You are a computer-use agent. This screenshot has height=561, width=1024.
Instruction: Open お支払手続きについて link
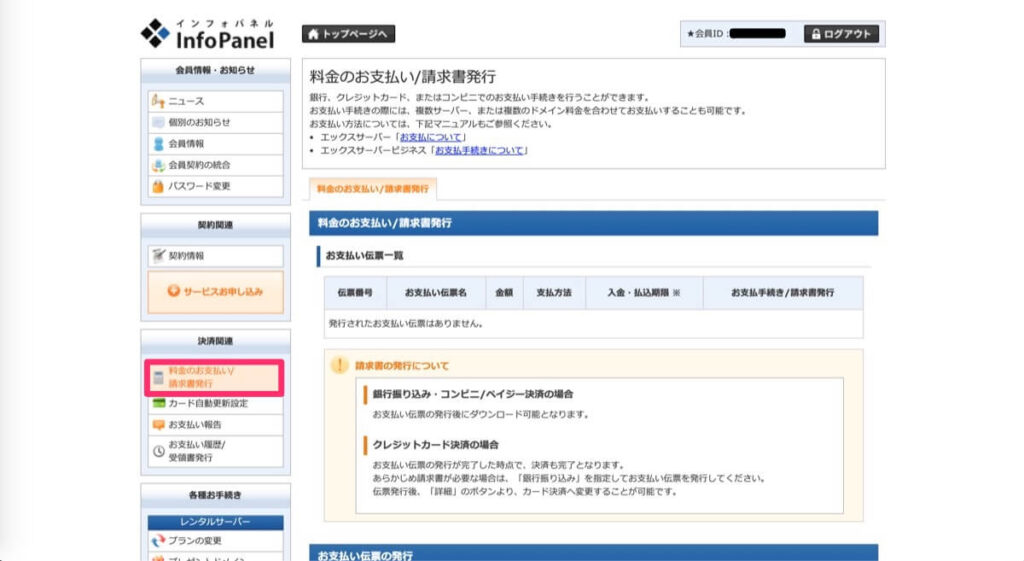pyautogui.click(x=480, y=151)
